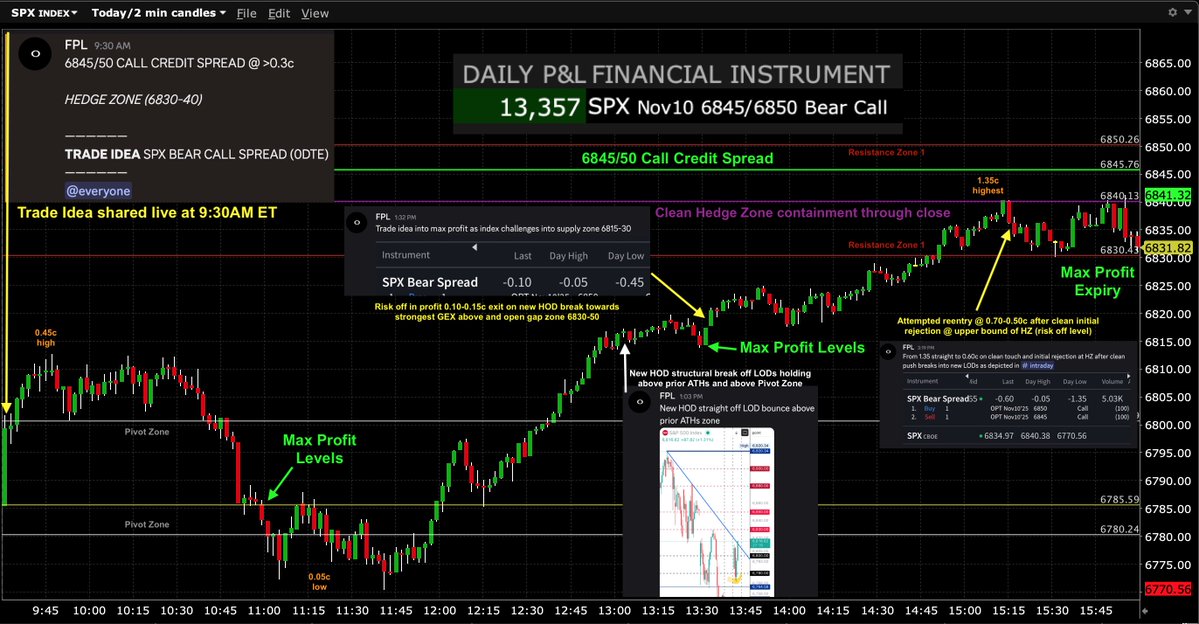Click the FPL avatar on the 1:03 PM message
This screenshot has height=624, width=1199.
[639, 400]
